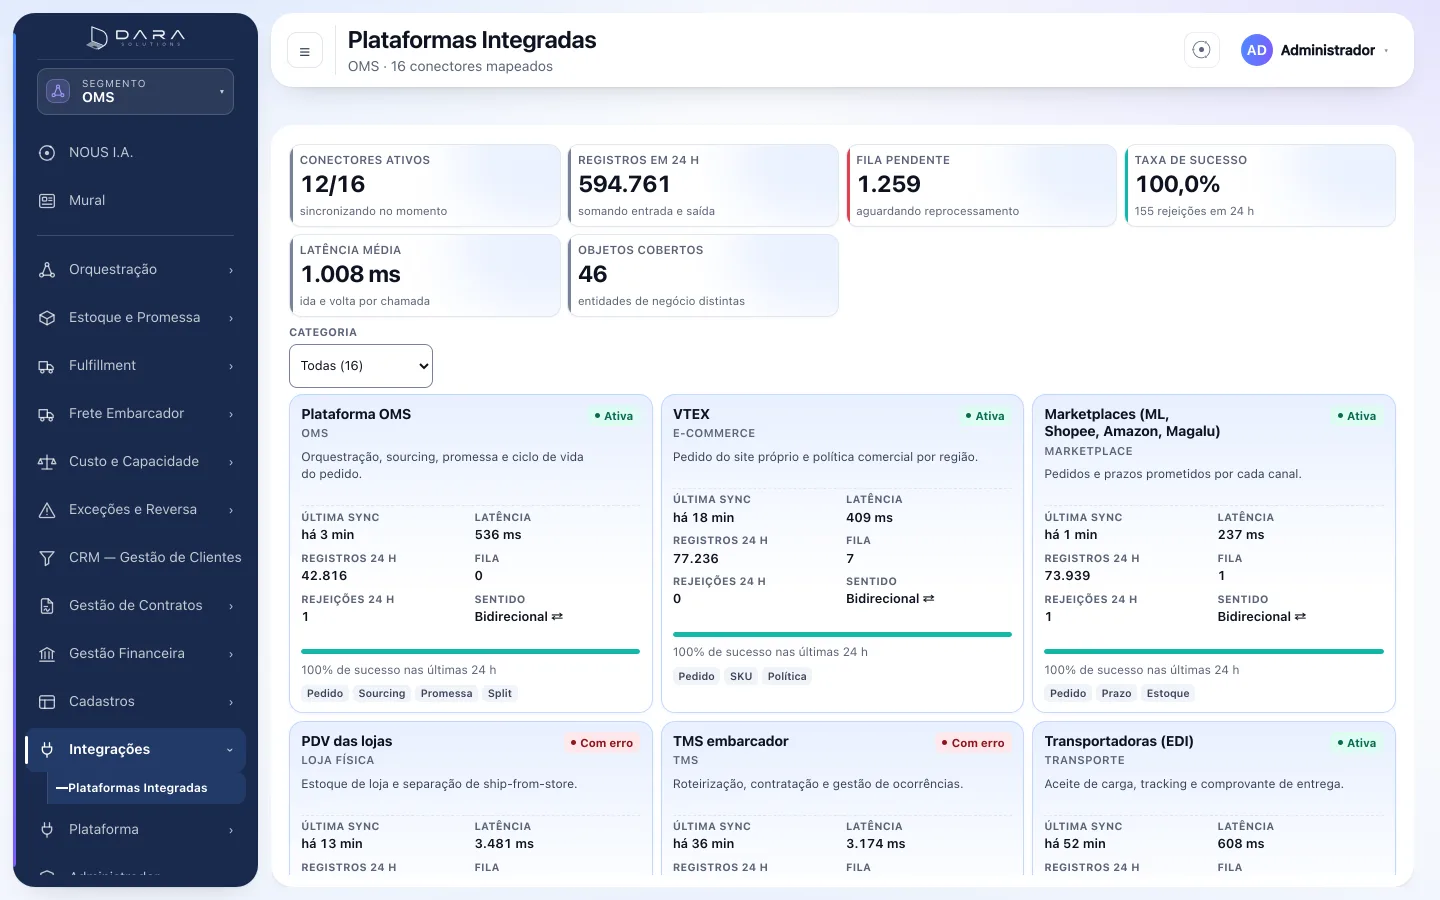Open the Segmento OMS dropdown
This screenshot has width=1440, height=900.
point(135,91)
